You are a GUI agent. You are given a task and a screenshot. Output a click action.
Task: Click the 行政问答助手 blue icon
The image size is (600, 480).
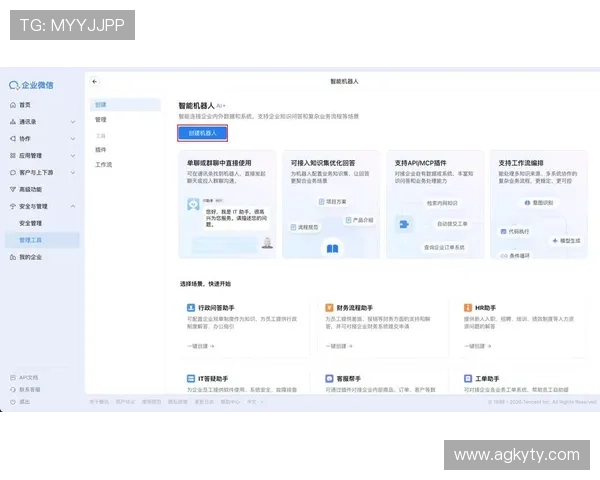191,308
